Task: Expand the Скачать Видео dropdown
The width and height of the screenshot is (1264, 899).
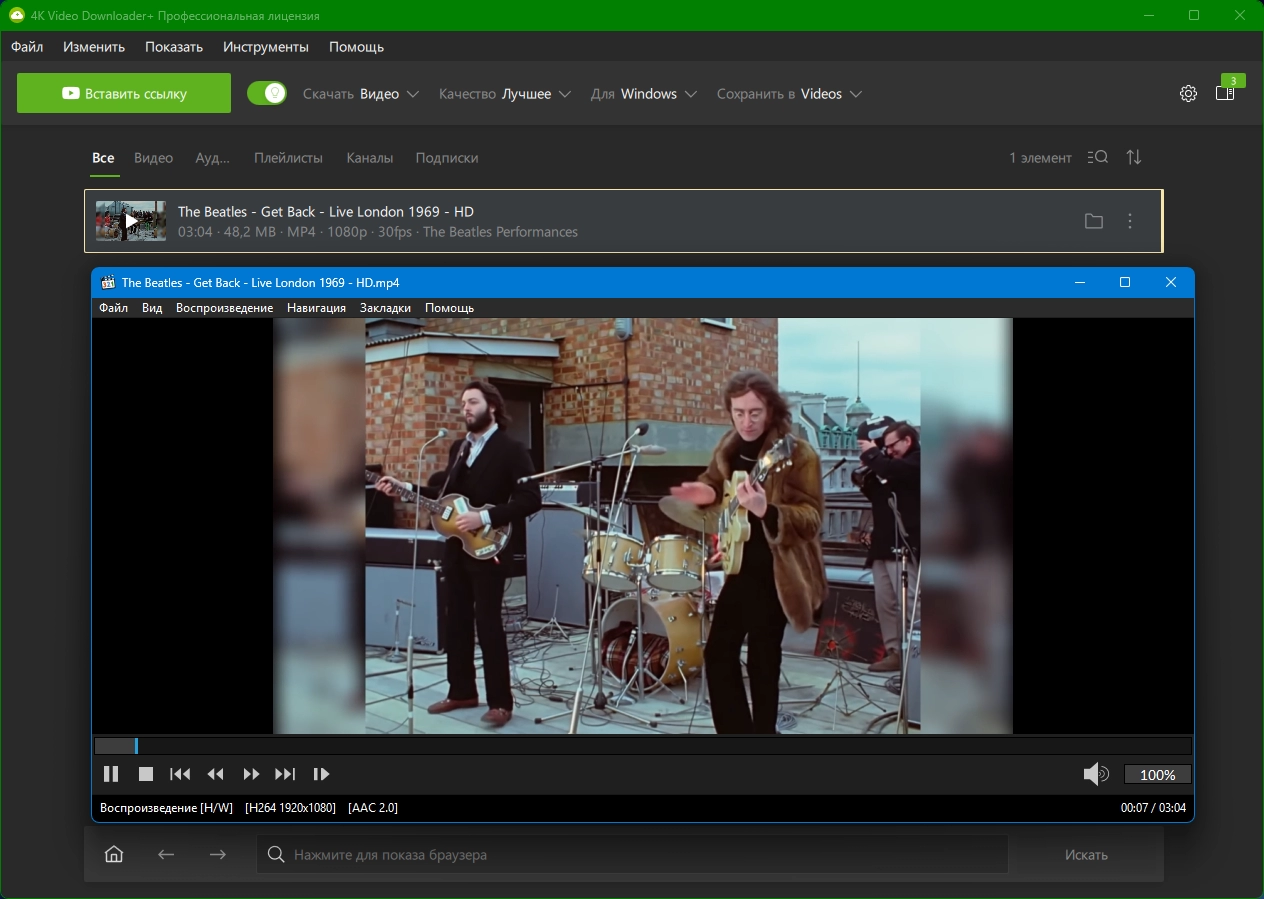Action: [361, 94]
